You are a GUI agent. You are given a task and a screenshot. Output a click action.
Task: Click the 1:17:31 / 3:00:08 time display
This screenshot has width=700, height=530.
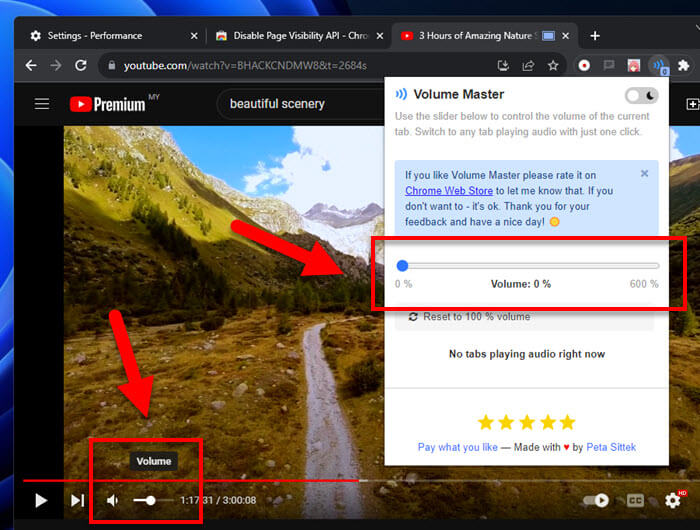pyautogui.click(x=218, y=501)
